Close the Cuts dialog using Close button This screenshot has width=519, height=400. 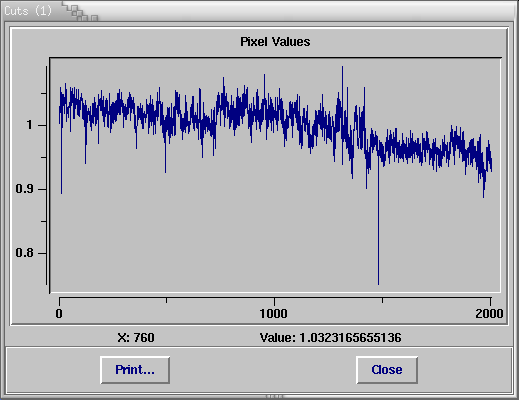tap(387, 370)
